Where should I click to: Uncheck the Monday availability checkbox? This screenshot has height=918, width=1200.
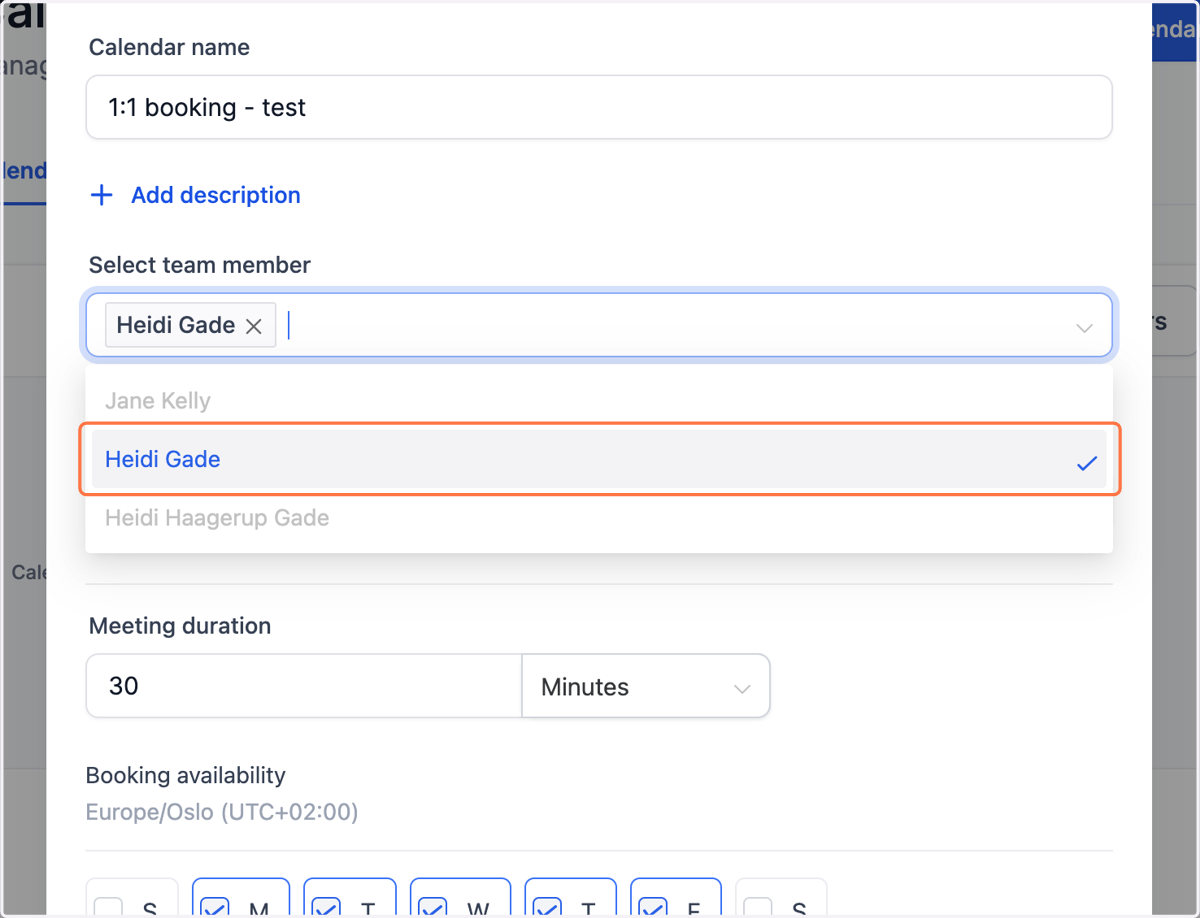coord(215,908)
